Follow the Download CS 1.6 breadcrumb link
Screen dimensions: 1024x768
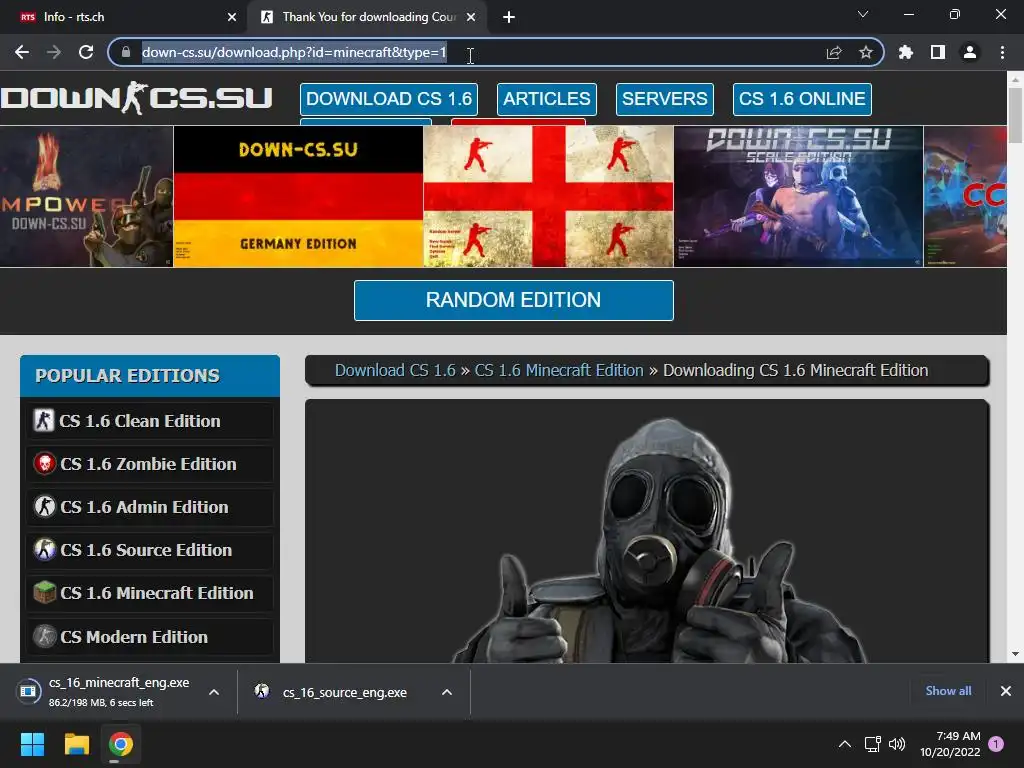(x=395, y=370)
